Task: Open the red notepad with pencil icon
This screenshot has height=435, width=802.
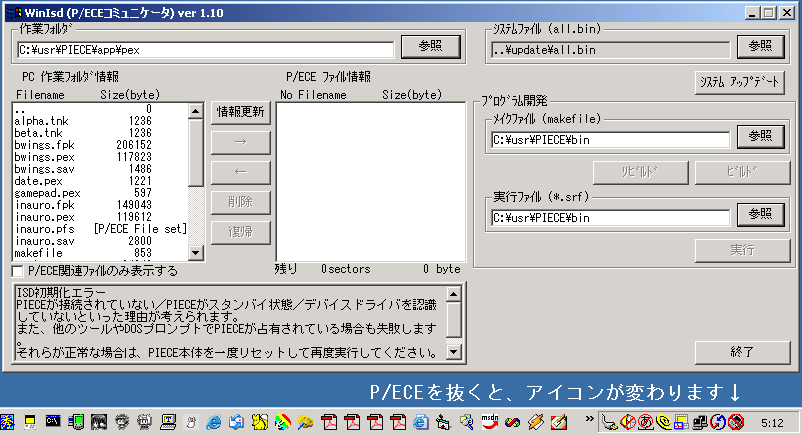Action: 559,422
